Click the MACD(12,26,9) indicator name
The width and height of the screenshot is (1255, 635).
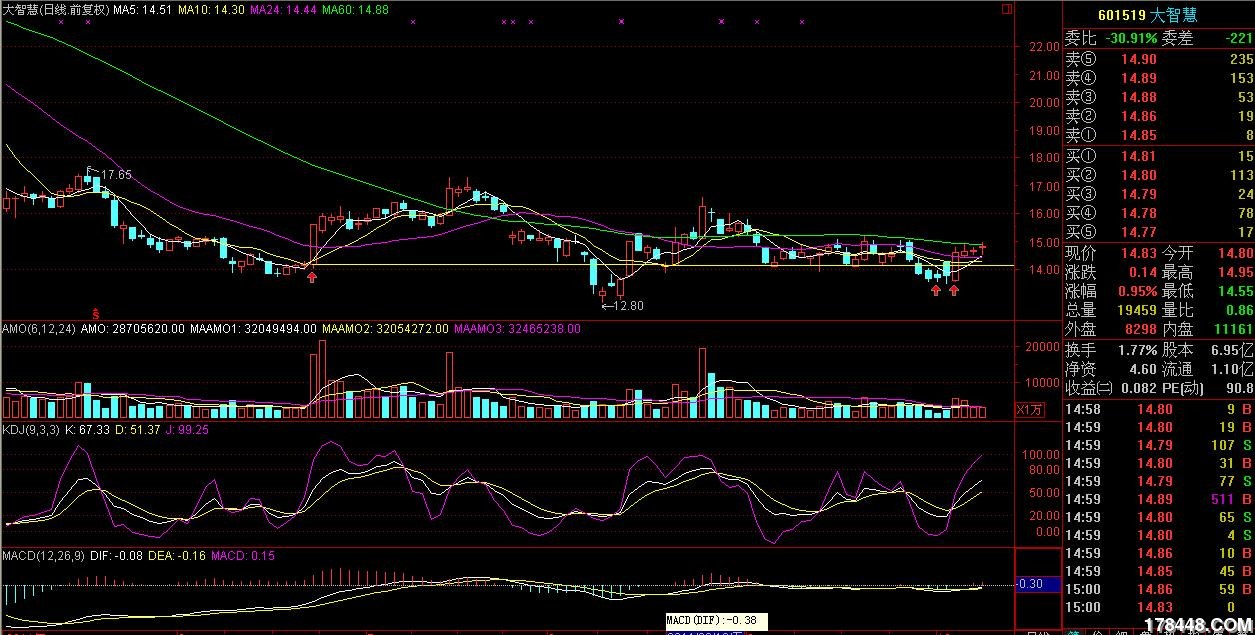(x=43, y=555)
